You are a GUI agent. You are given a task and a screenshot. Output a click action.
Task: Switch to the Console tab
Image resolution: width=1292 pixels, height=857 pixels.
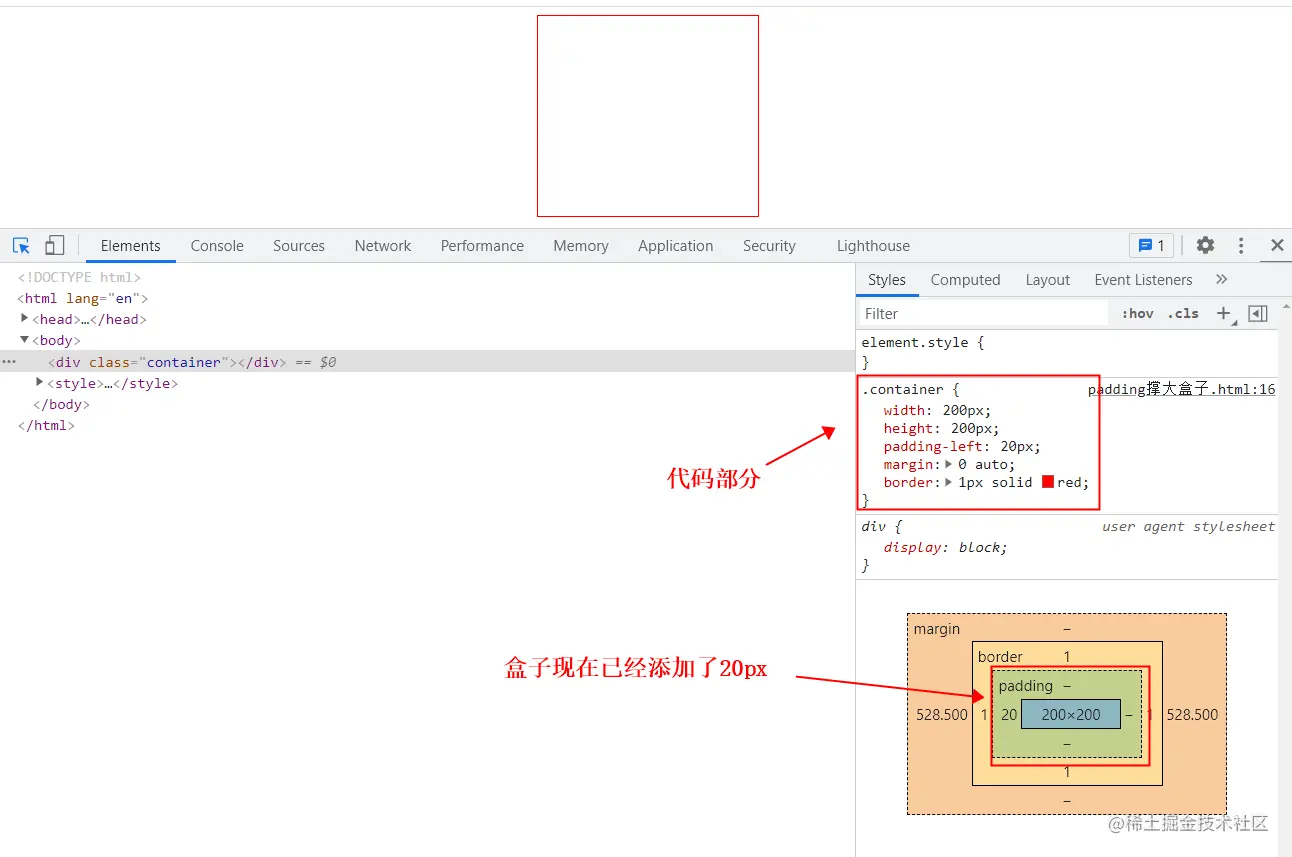217,246
